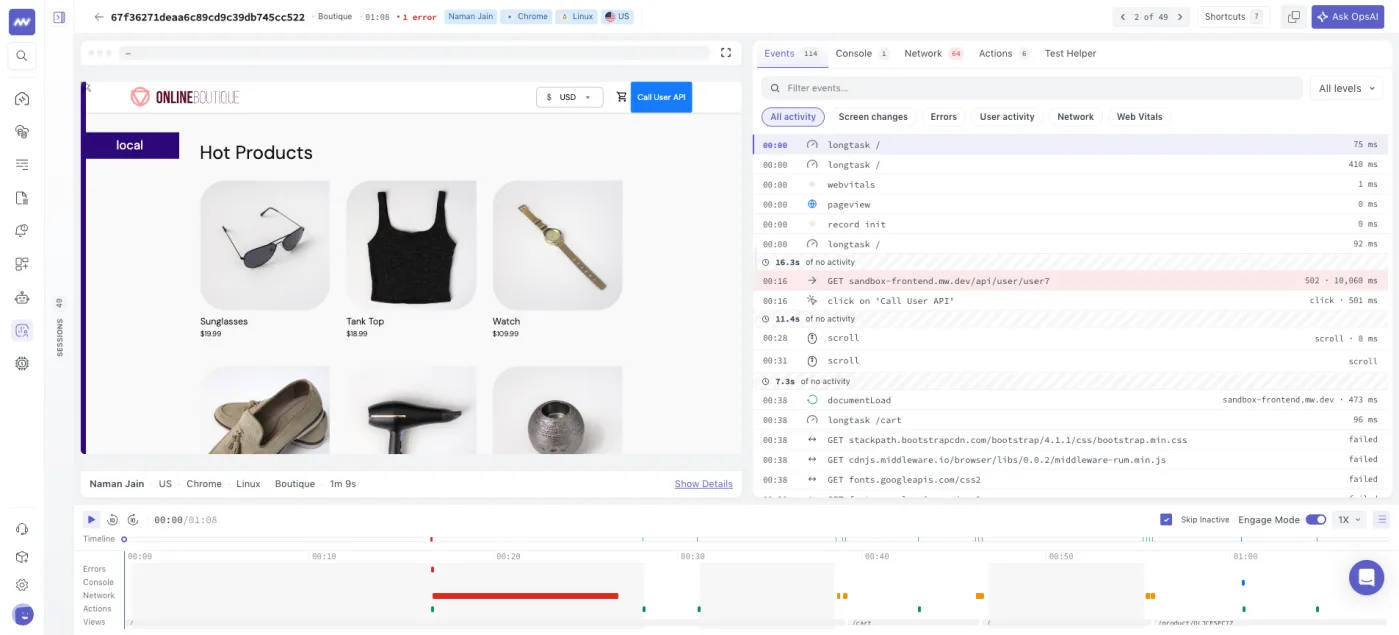Click the long red Network bar on timeline

click(x=525, y=596)
